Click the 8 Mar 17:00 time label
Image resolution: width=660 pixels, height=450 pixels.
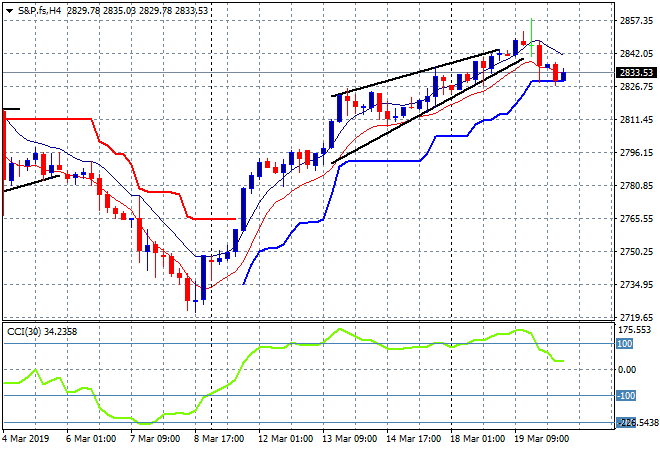click(219, 439)
